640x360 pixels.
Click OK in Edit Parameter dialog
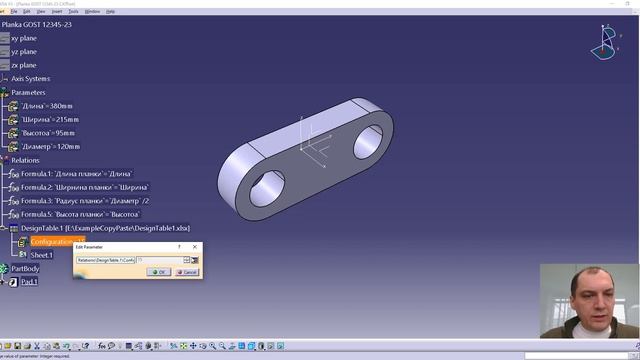[x=158, y=272]
